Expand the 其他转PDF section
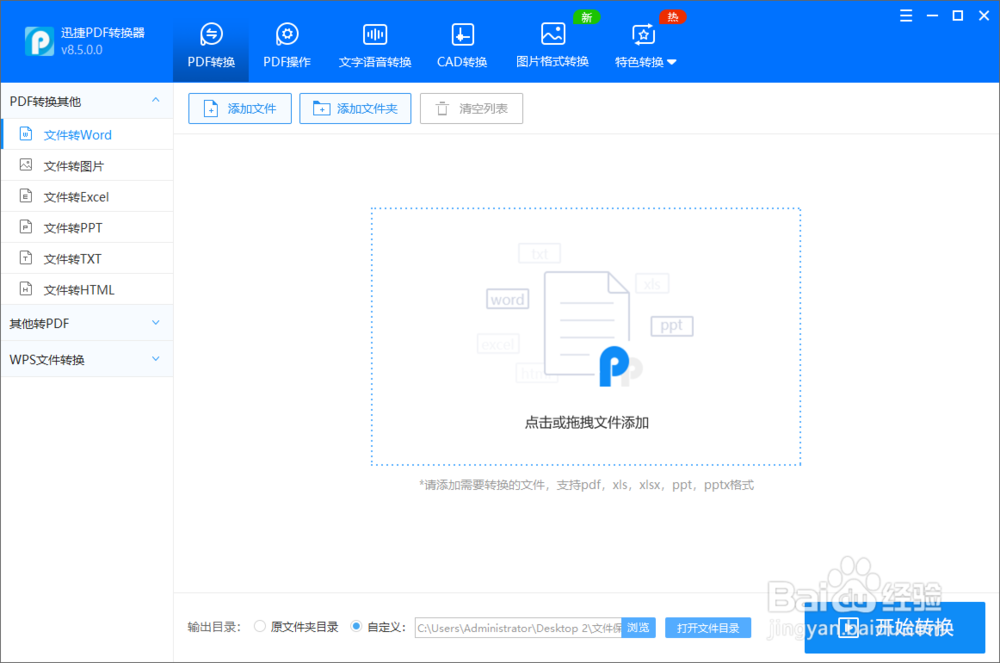 click(87, 323)
